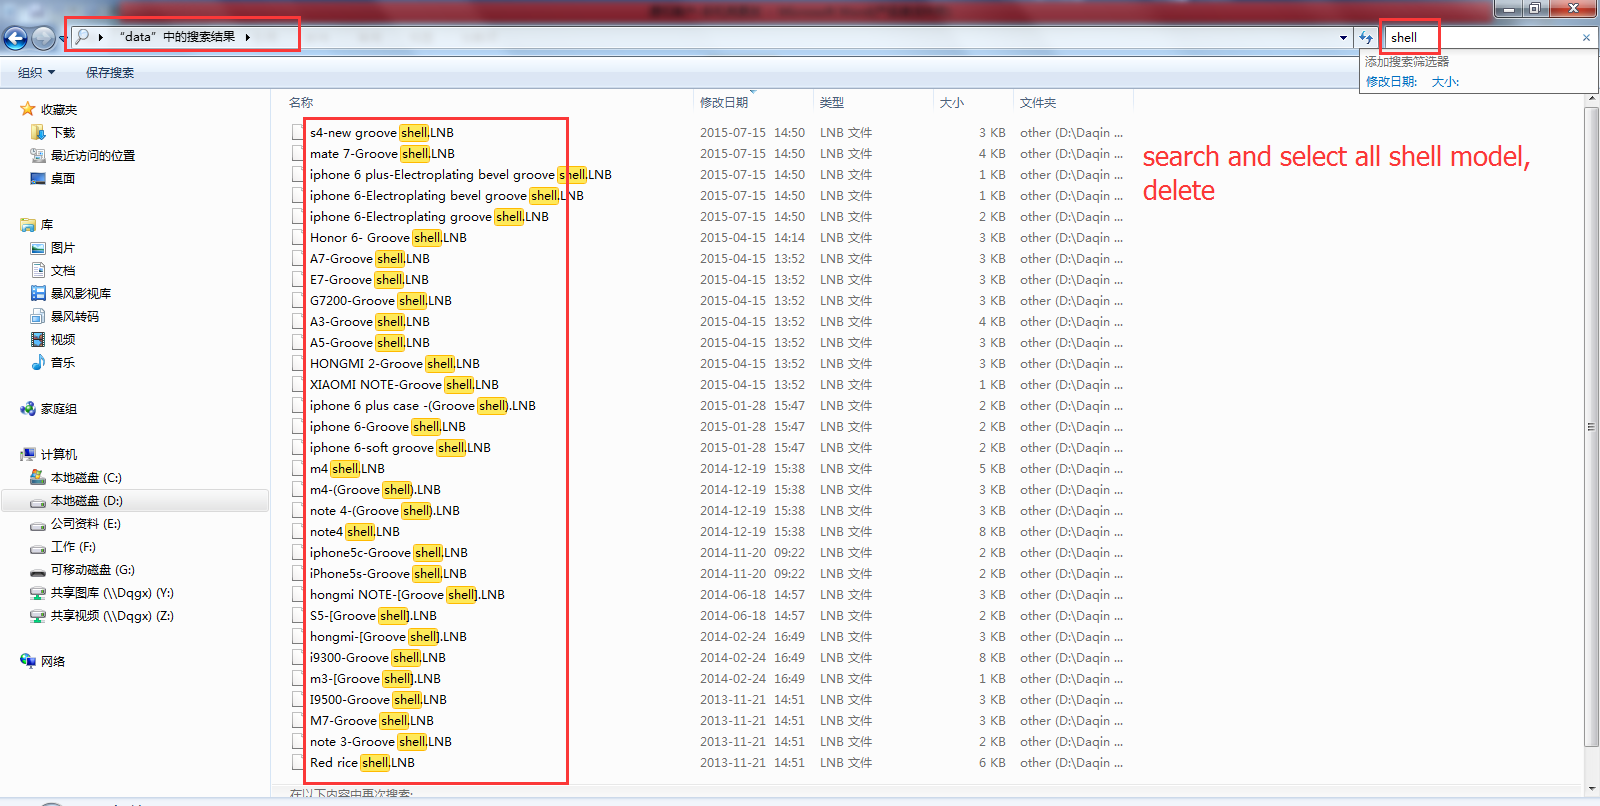Click the file list vertical scrollbar
The height and width of the screenshot is (806, 1600).
(x=1591, y=426)
